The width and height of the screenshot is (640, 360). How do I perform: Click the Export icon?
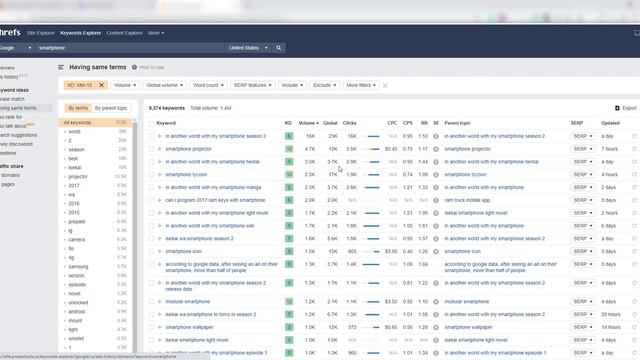[617, 108]
